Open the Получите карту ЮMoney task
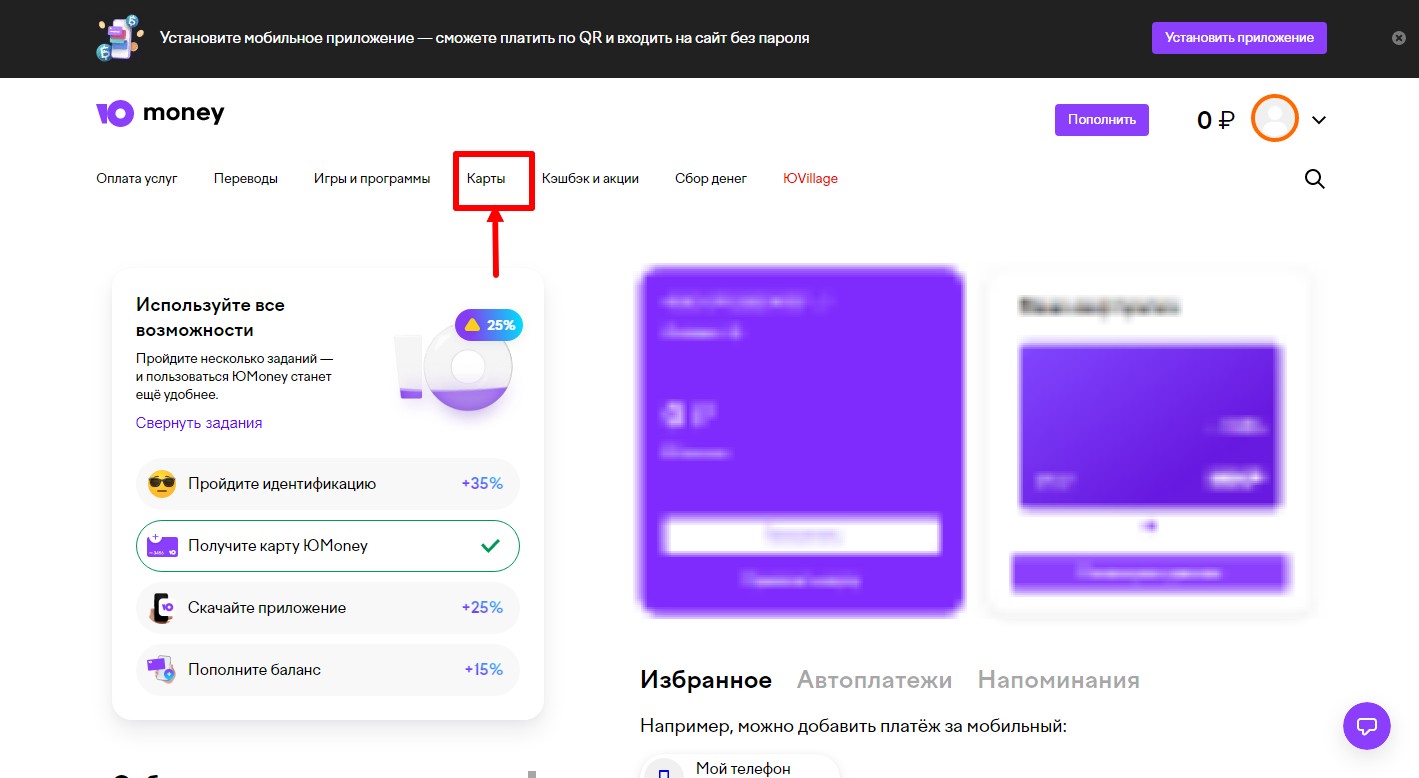Image resolution: width=1419 pixels, height=778 pixels. pyautogui.click(x=328, y=546)
